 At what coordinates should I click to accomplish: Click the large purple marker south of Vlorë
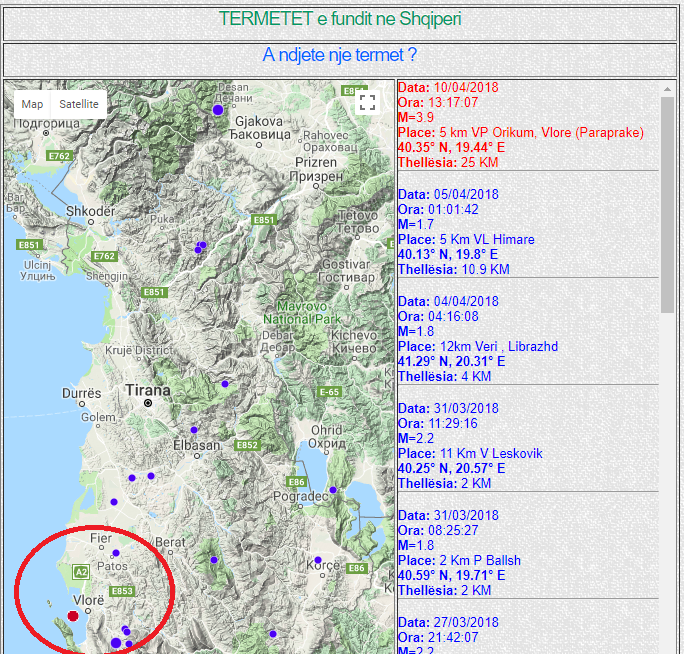[116, 643]
